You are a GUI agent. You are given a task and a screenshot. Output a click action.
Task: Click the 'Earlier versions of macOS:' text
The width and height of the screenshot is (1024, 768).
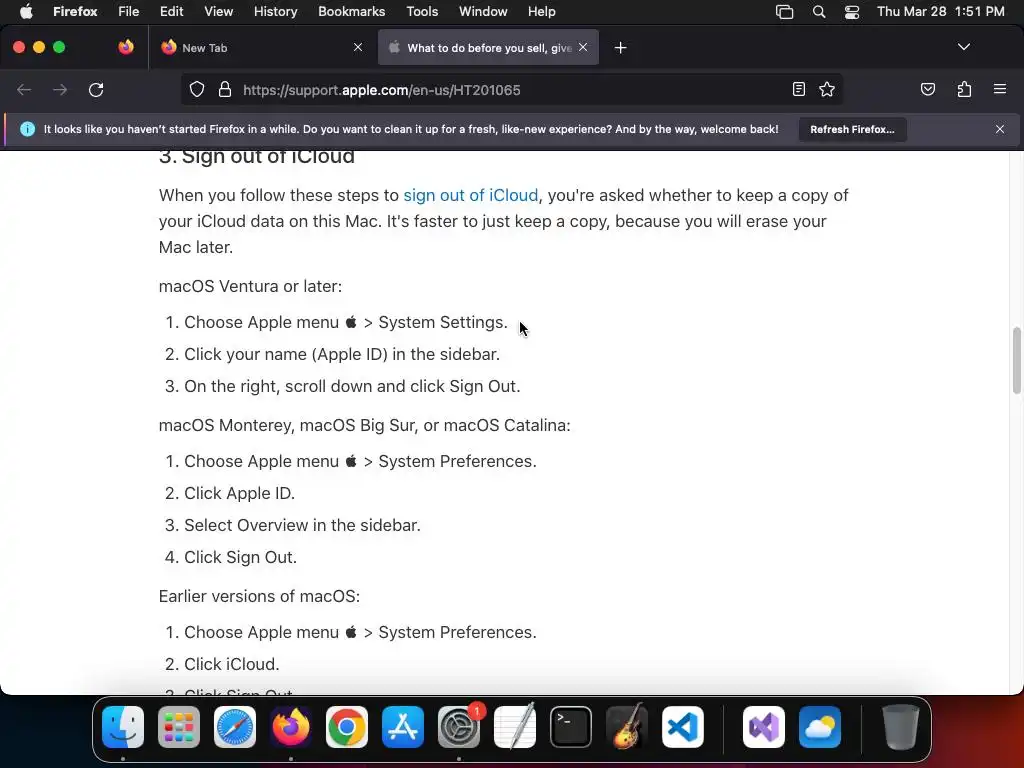tap(259, 596)
